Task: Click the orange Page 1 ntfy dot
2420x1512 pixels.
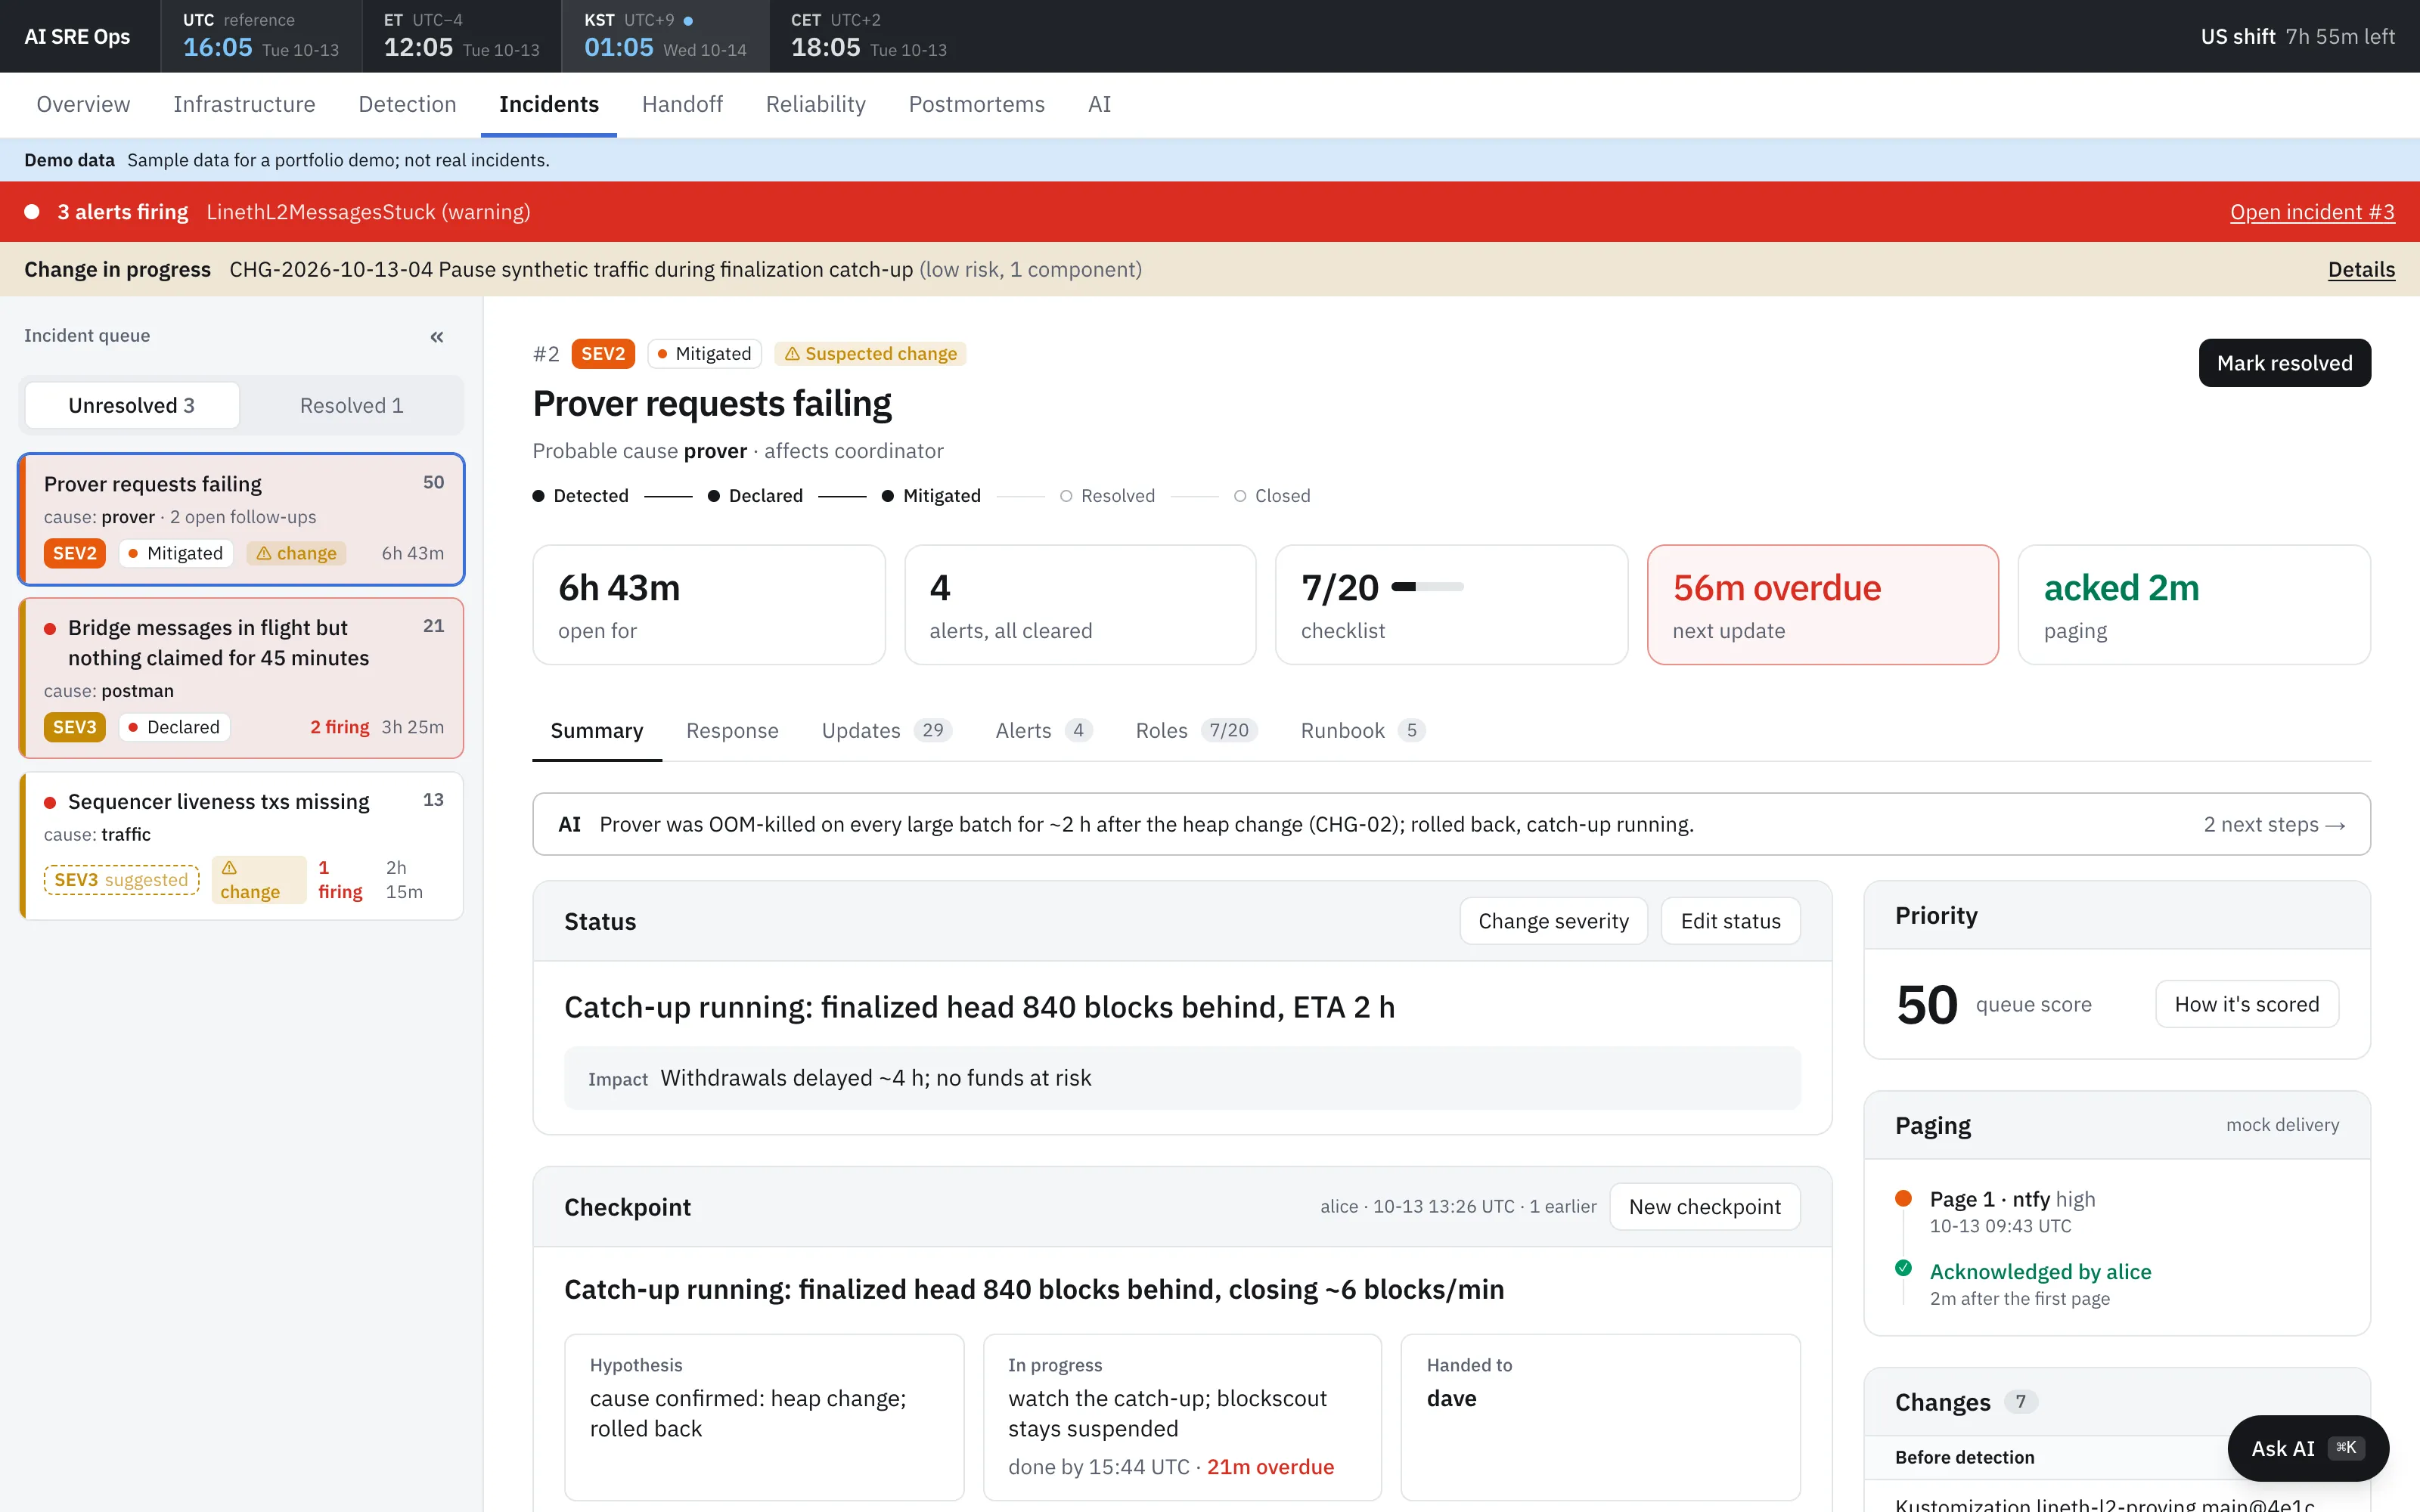Action: pos(1903,1198)
